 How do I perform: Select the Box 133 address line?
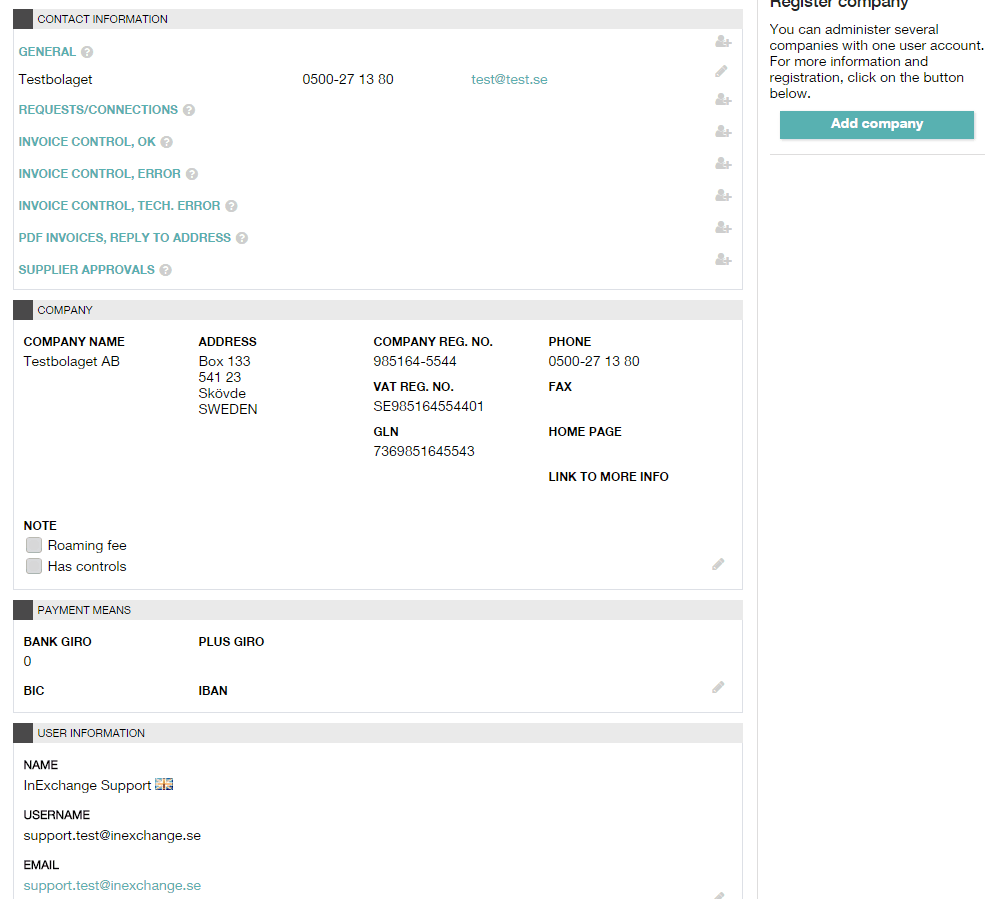224,361
